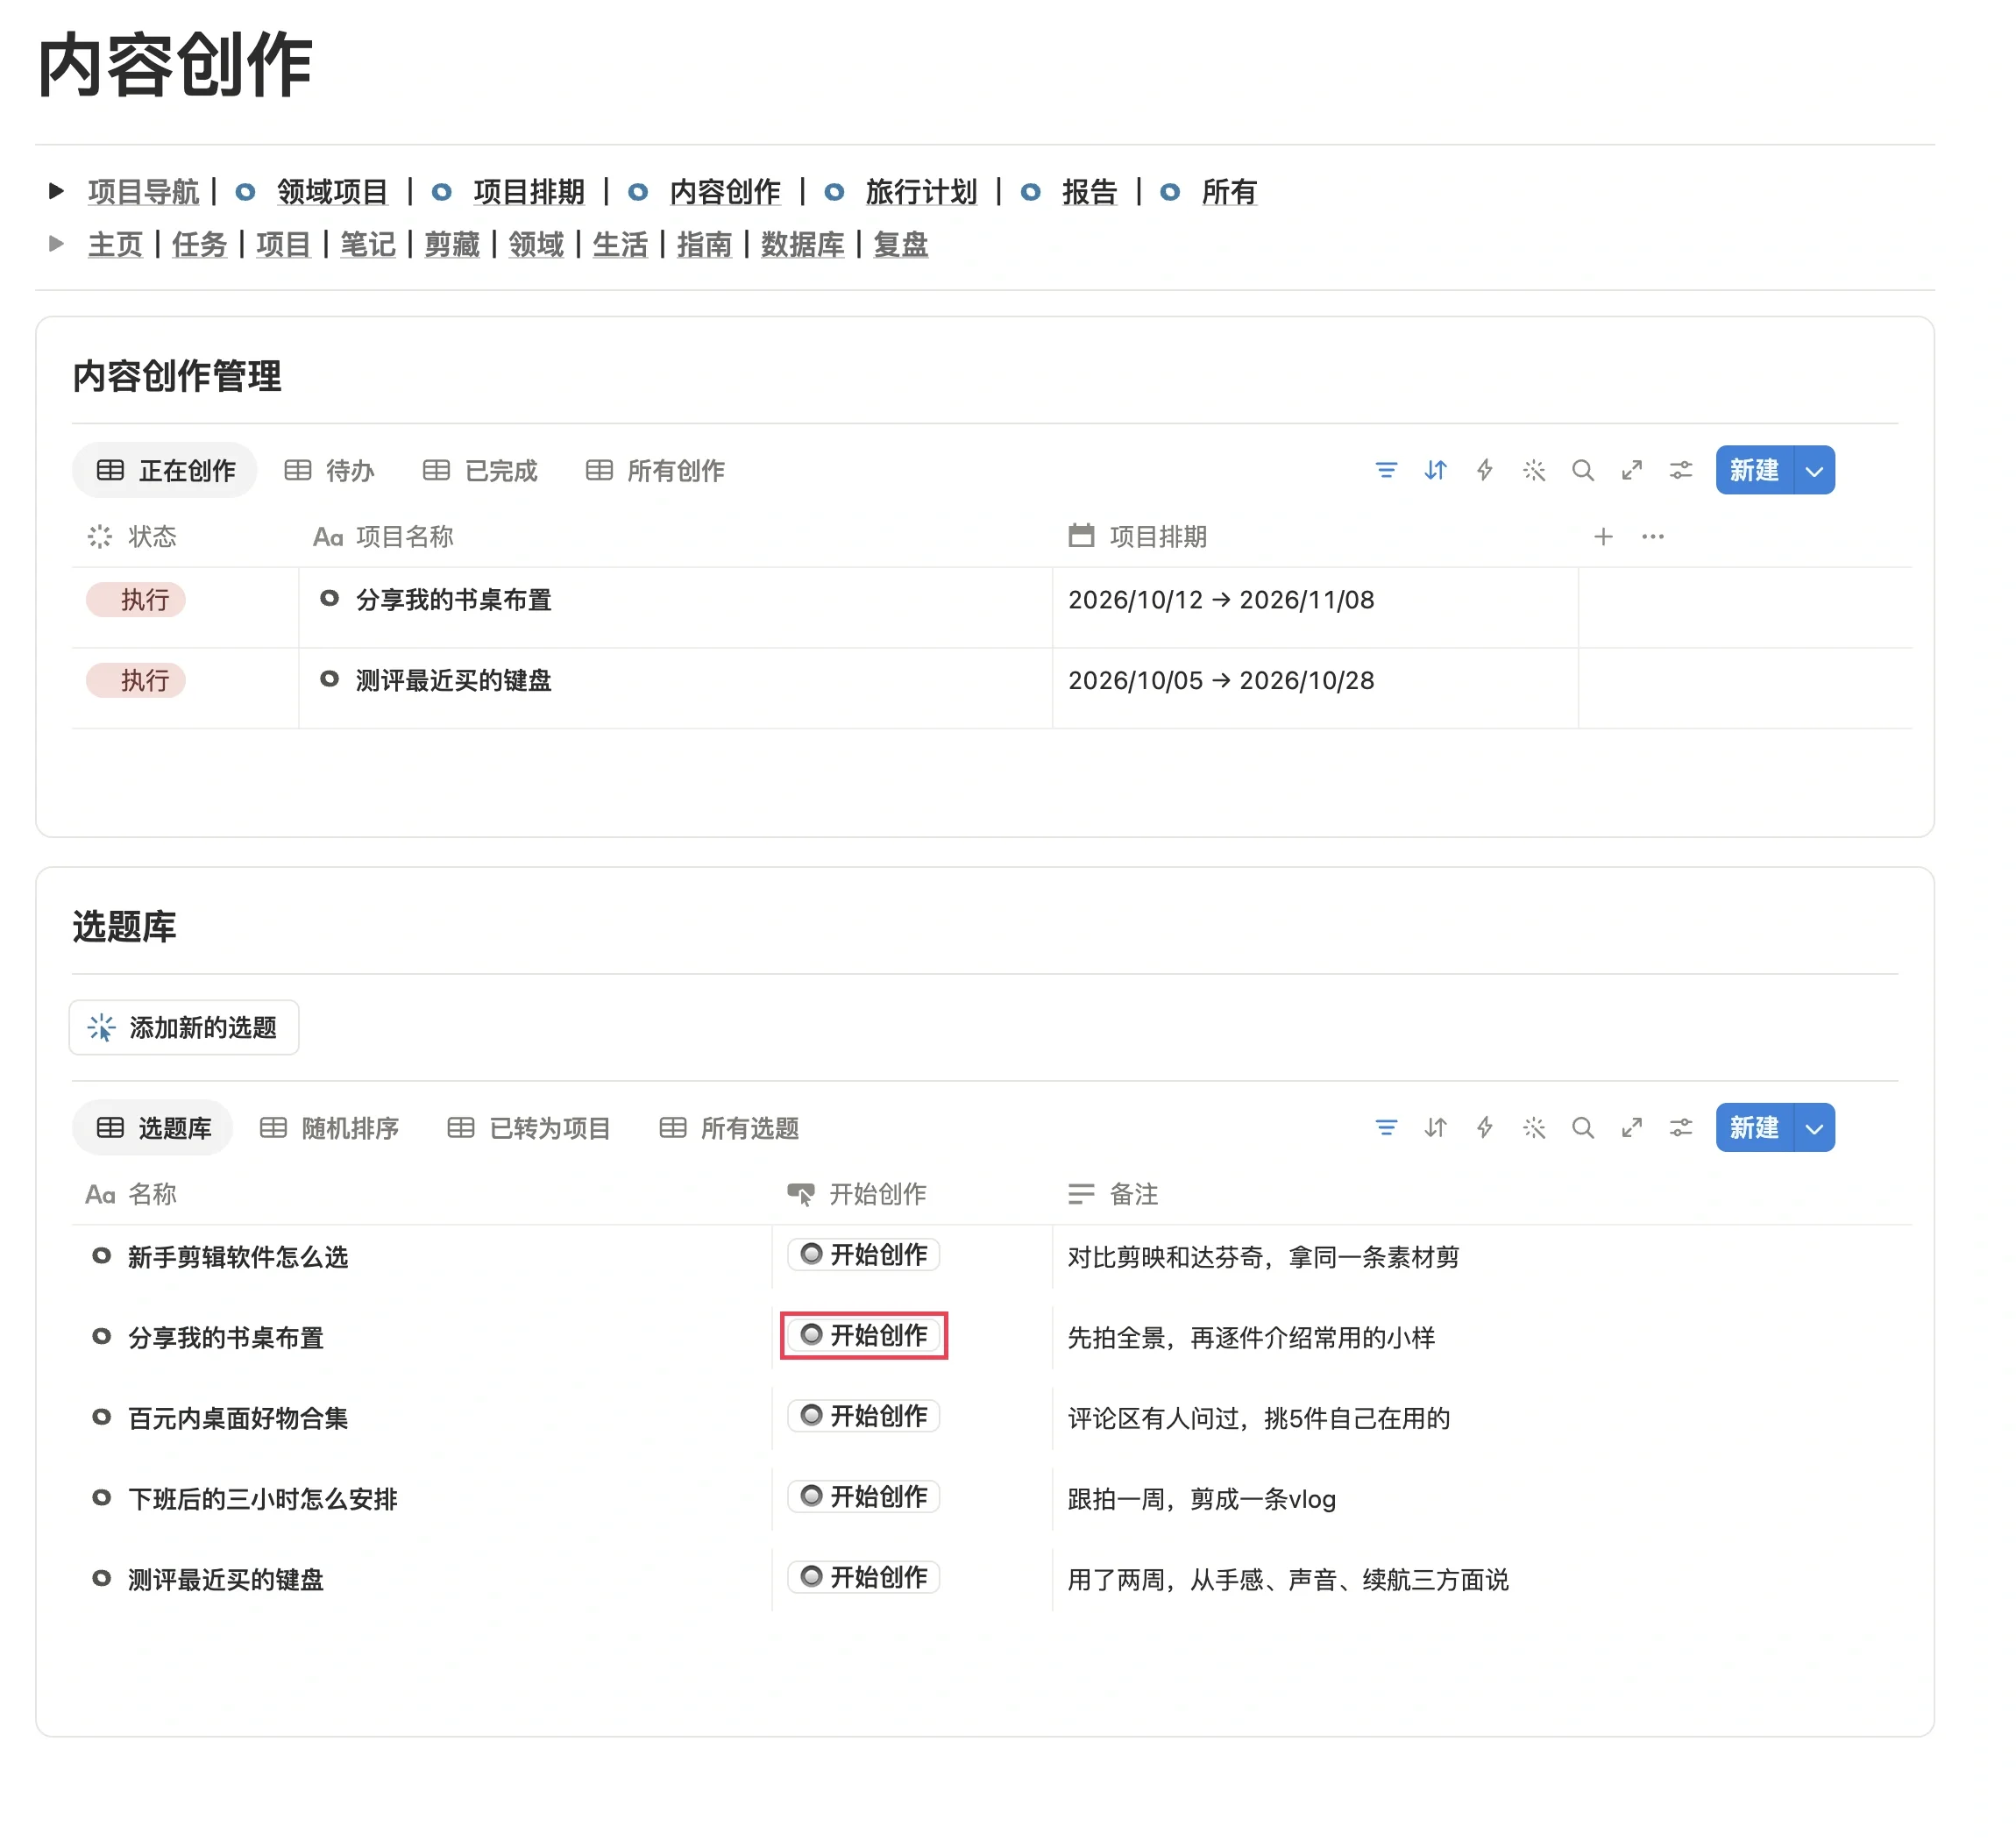Open search in 内容创作管理 toolbar
Image resolution: width=2016 pixels, height=1841 pixels.
[x=1582, y=470]
